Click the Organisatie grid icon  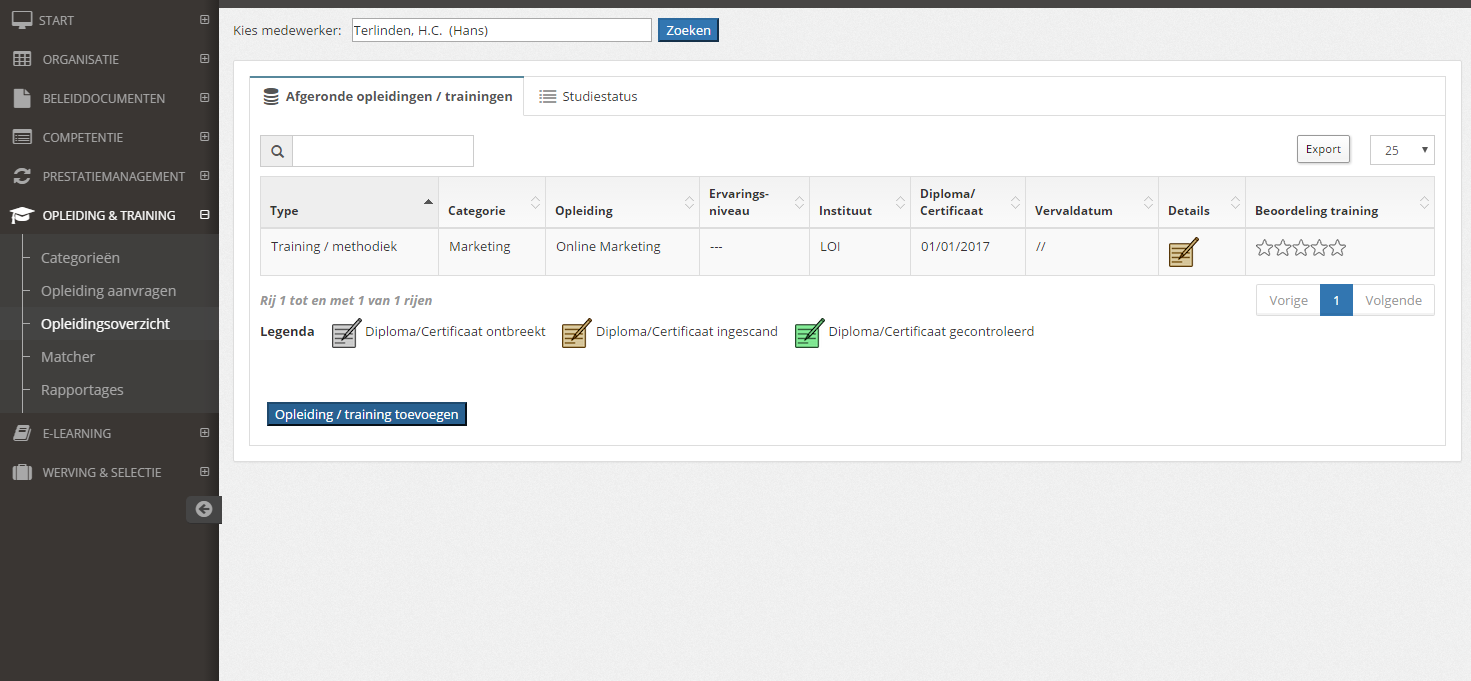[x=22, y=59]
